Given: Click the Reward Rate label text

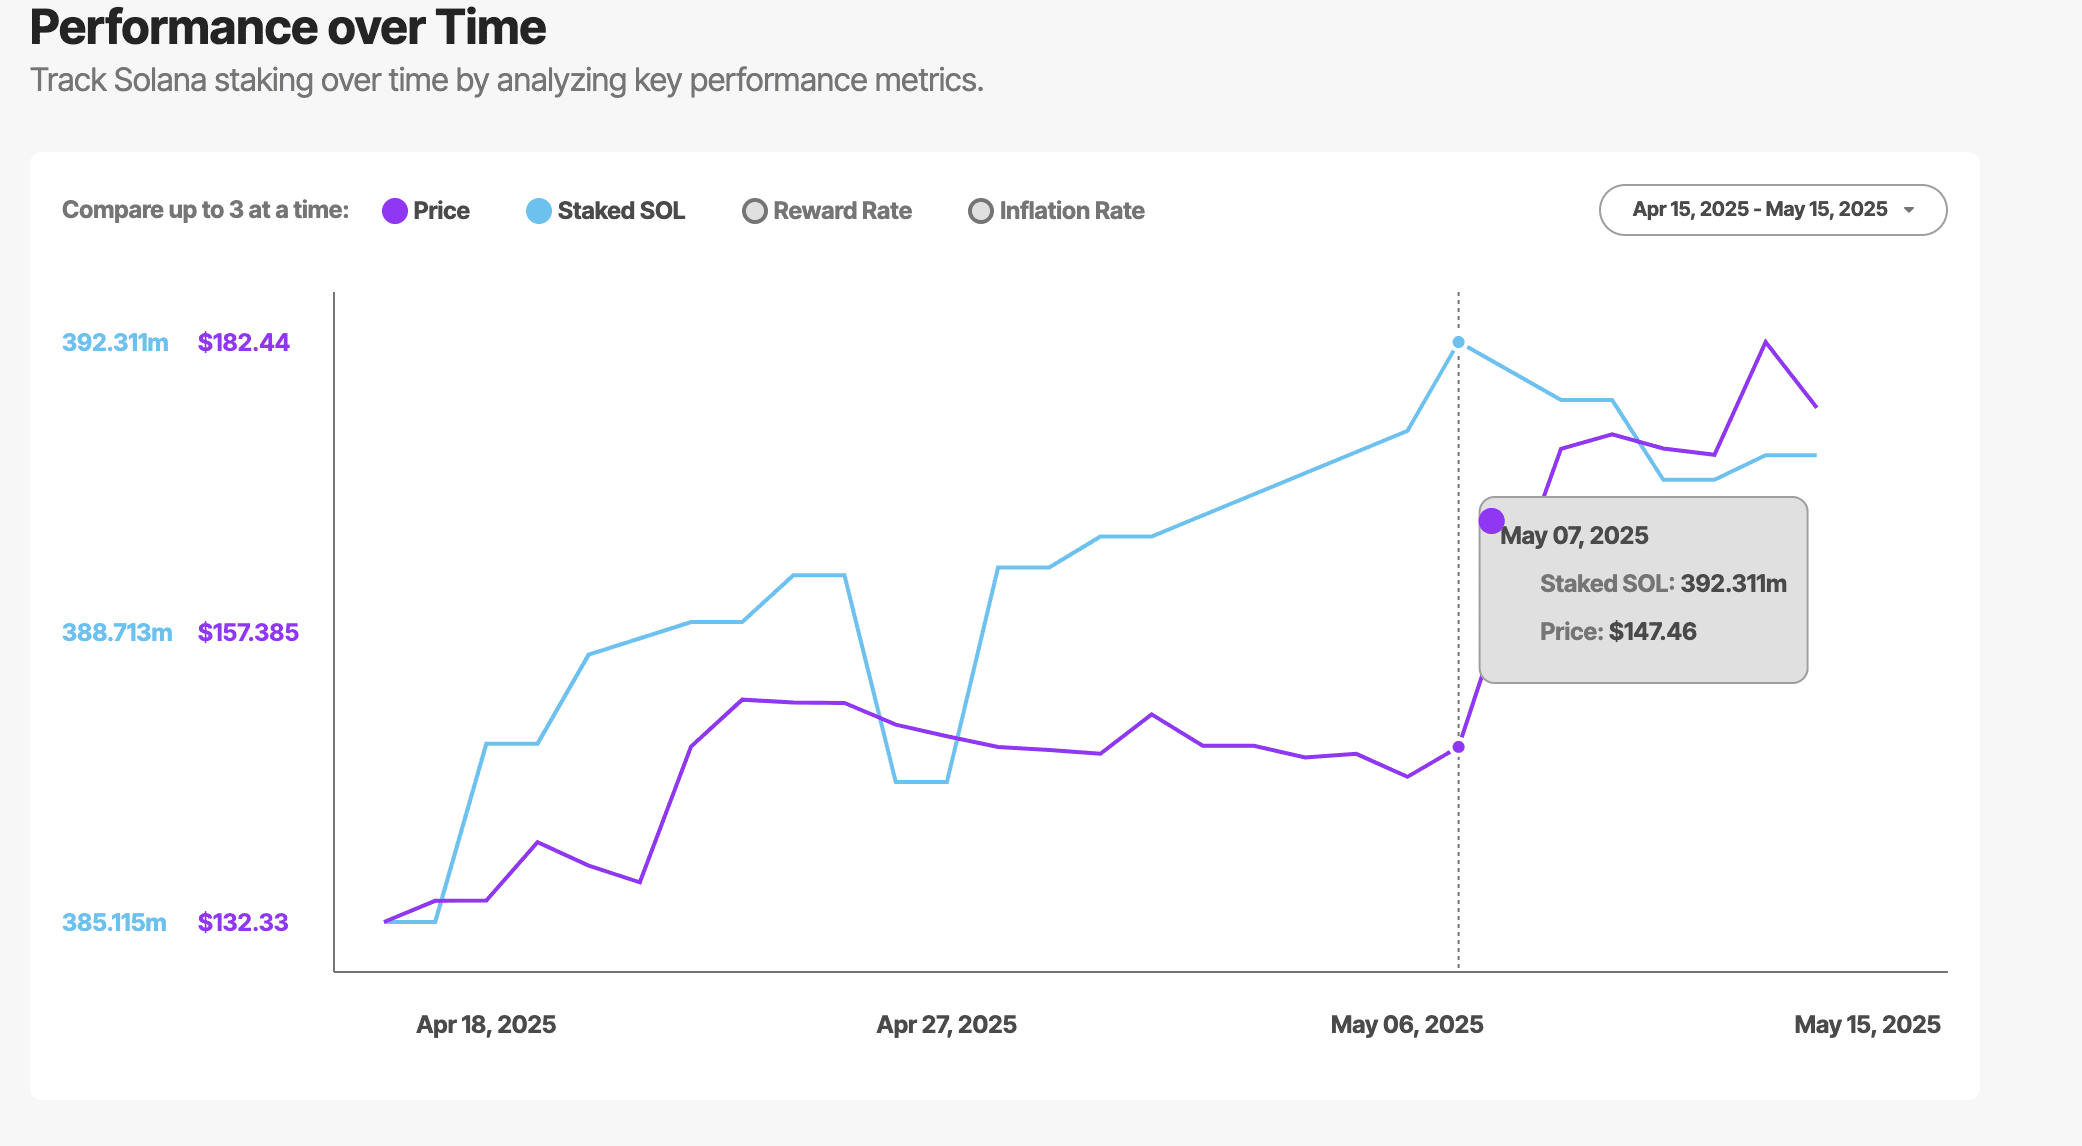Looking at the screenshot, I should [x=842, y=211].
